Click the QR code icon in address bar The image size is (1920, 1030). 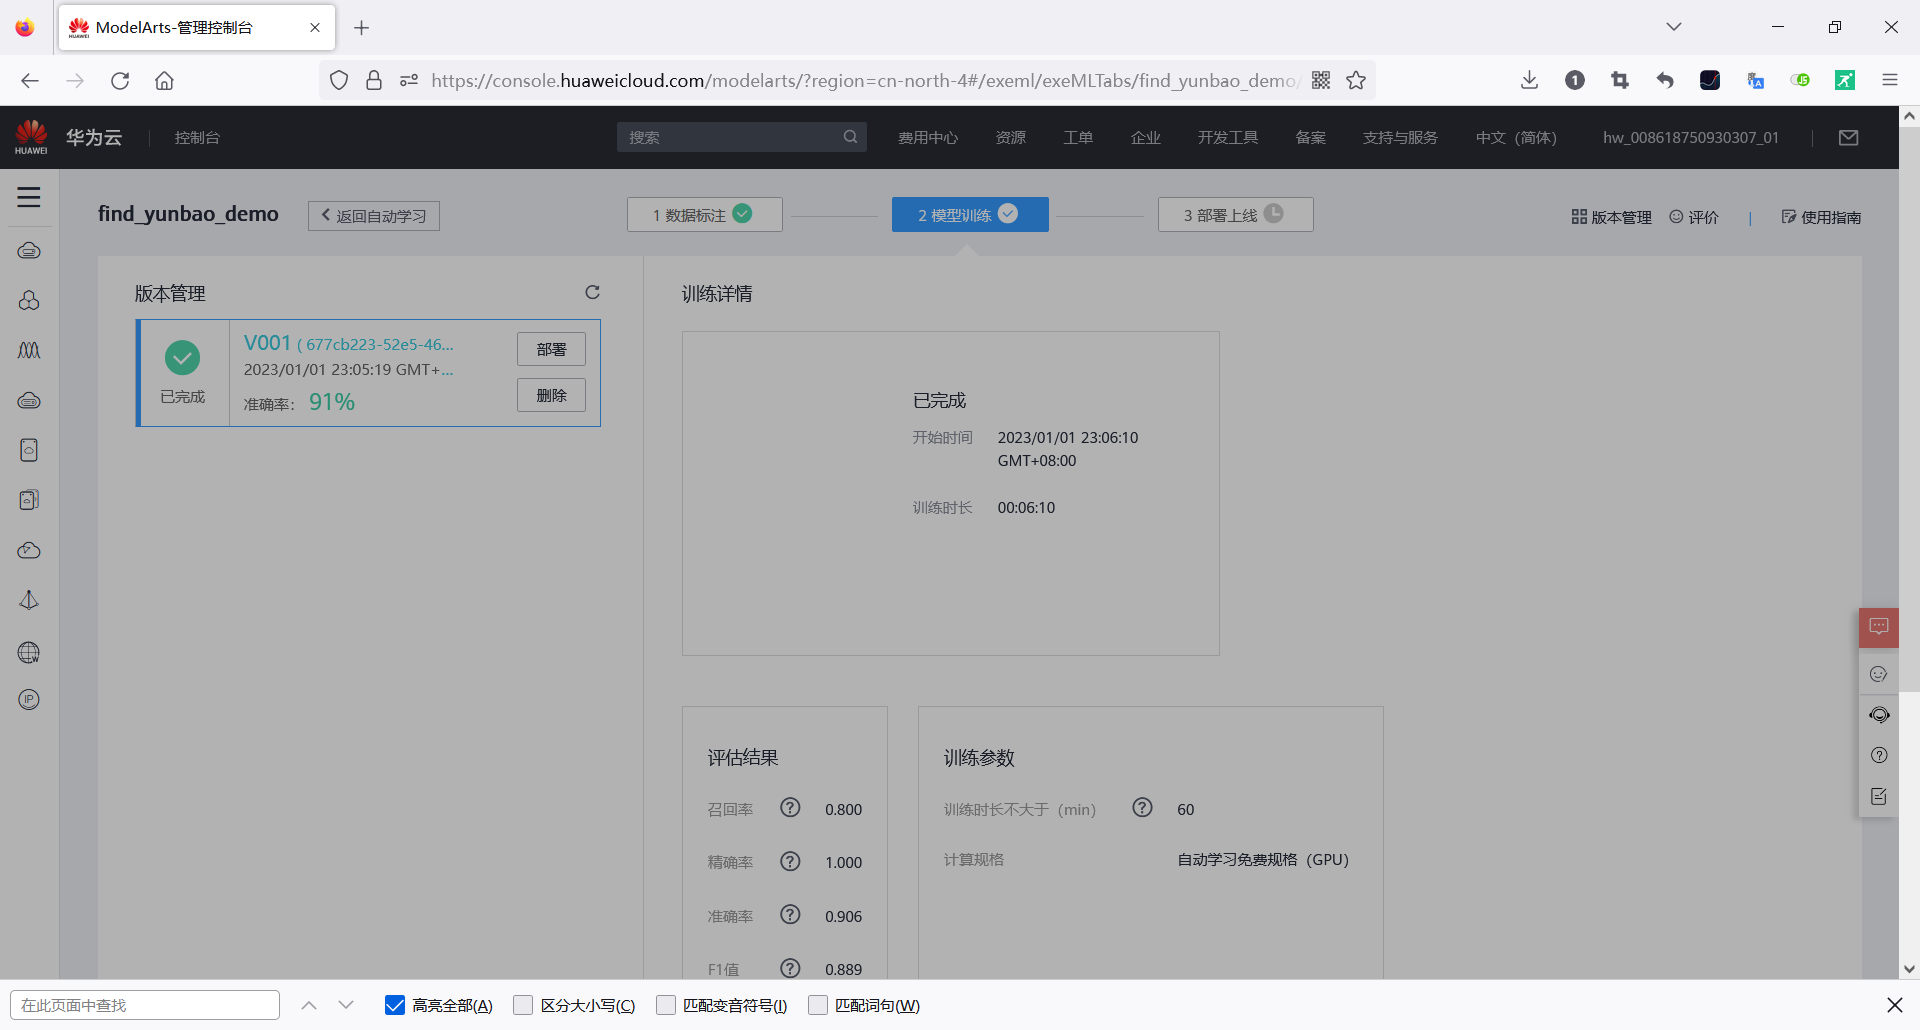tap(1321, 80)
